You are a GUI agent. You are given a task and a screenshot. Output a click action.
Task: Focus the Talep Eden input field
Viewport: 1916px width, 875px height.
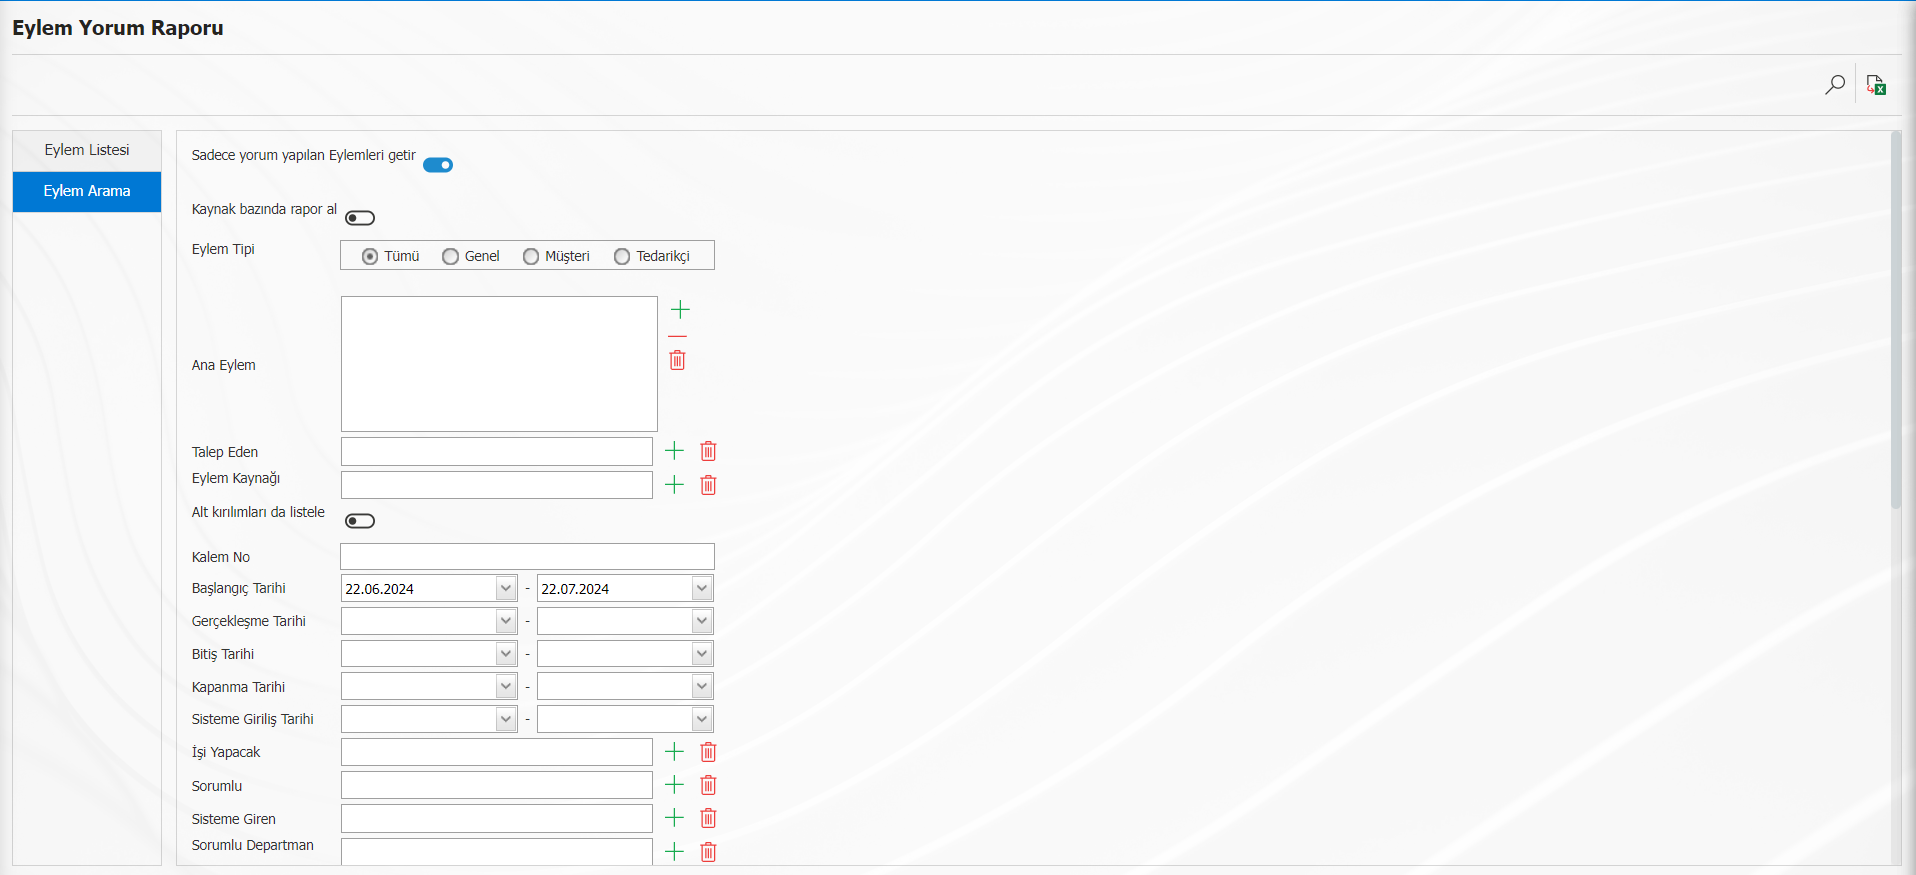click(x=497, y=451)
